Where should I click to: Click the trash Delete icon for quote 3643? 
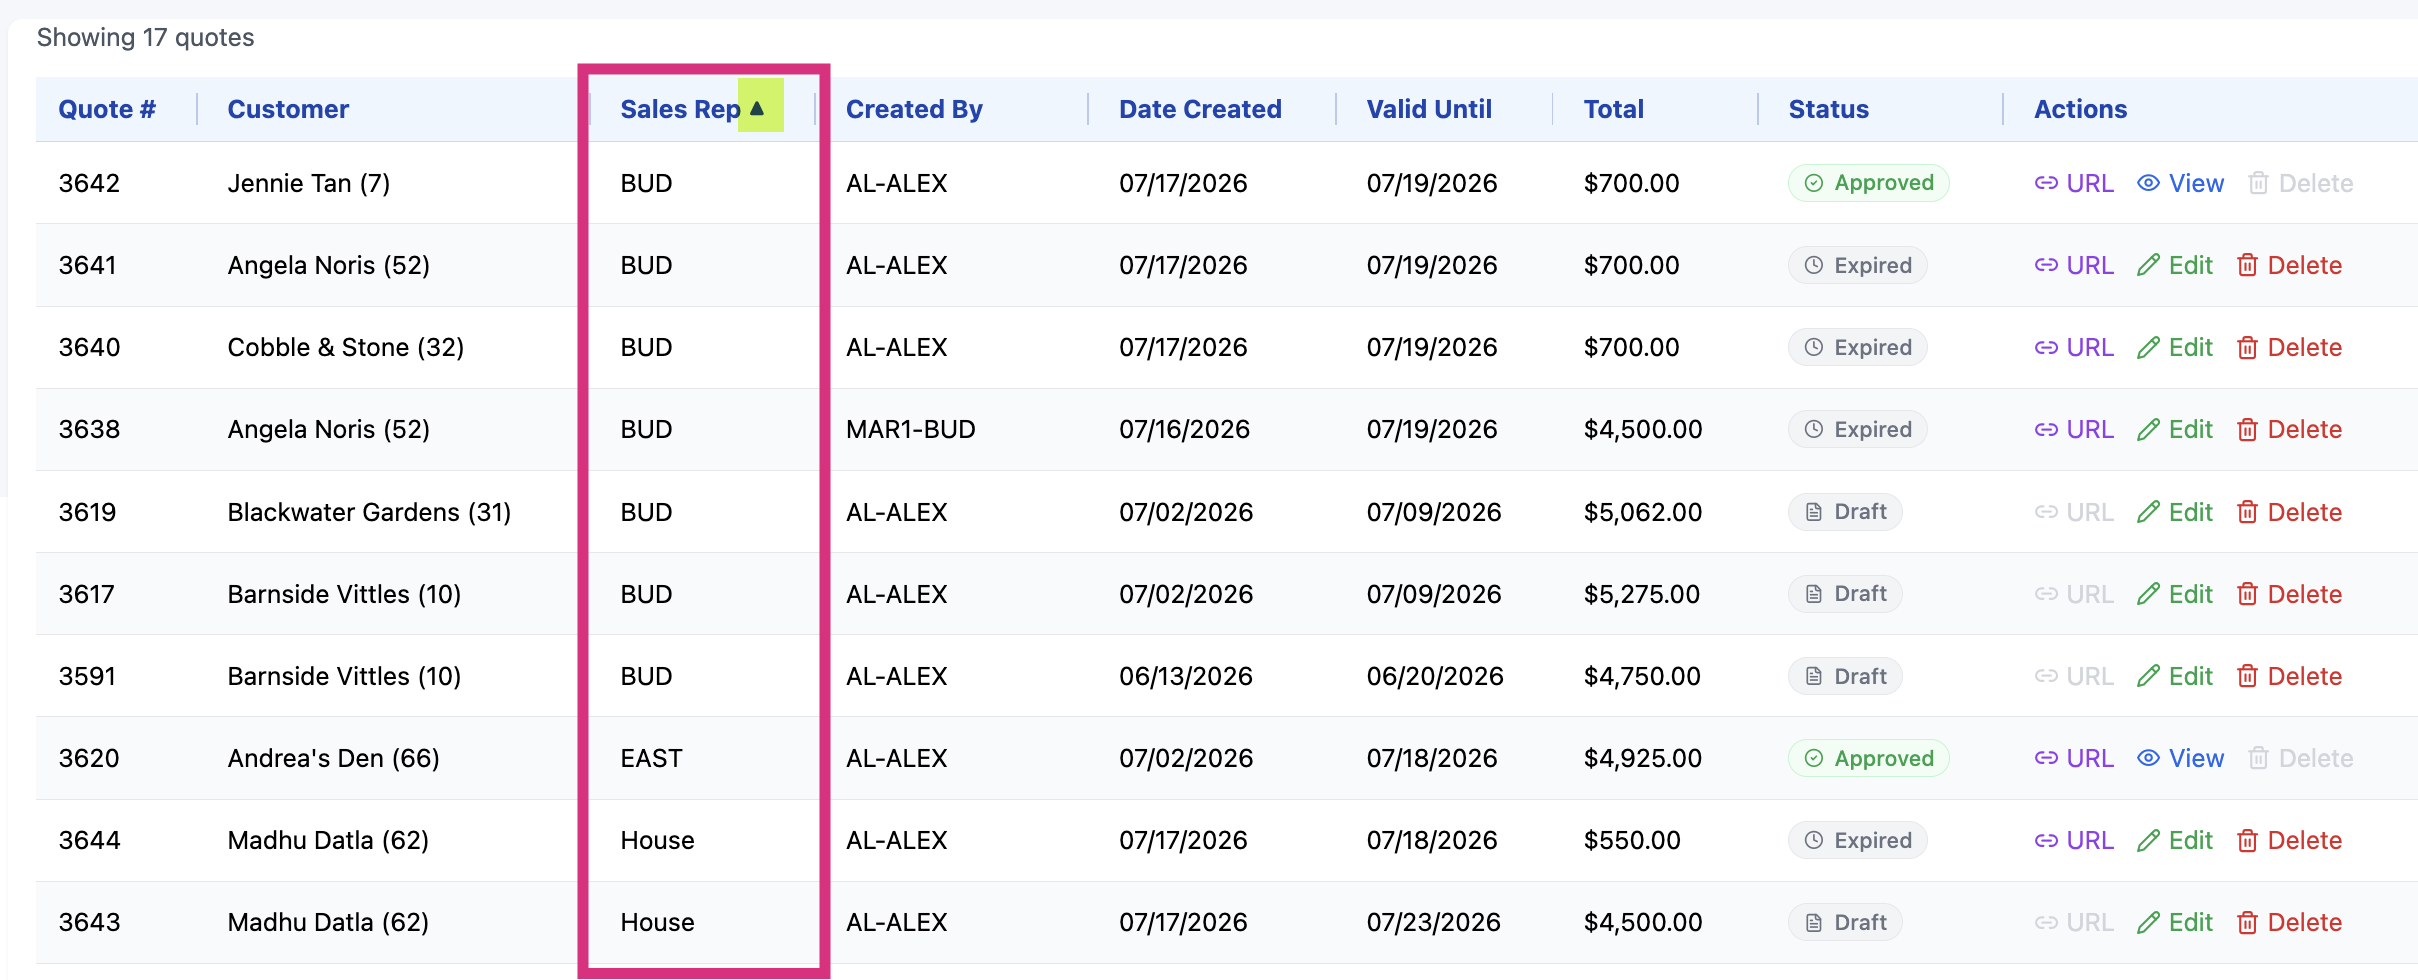(x=2247, y=922)
